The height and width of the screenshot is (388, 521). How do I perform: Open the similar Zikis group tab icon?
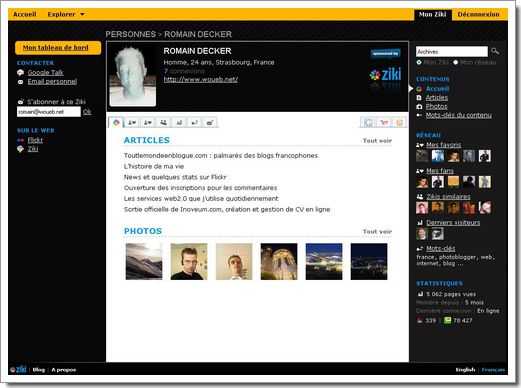pos(163,123)
